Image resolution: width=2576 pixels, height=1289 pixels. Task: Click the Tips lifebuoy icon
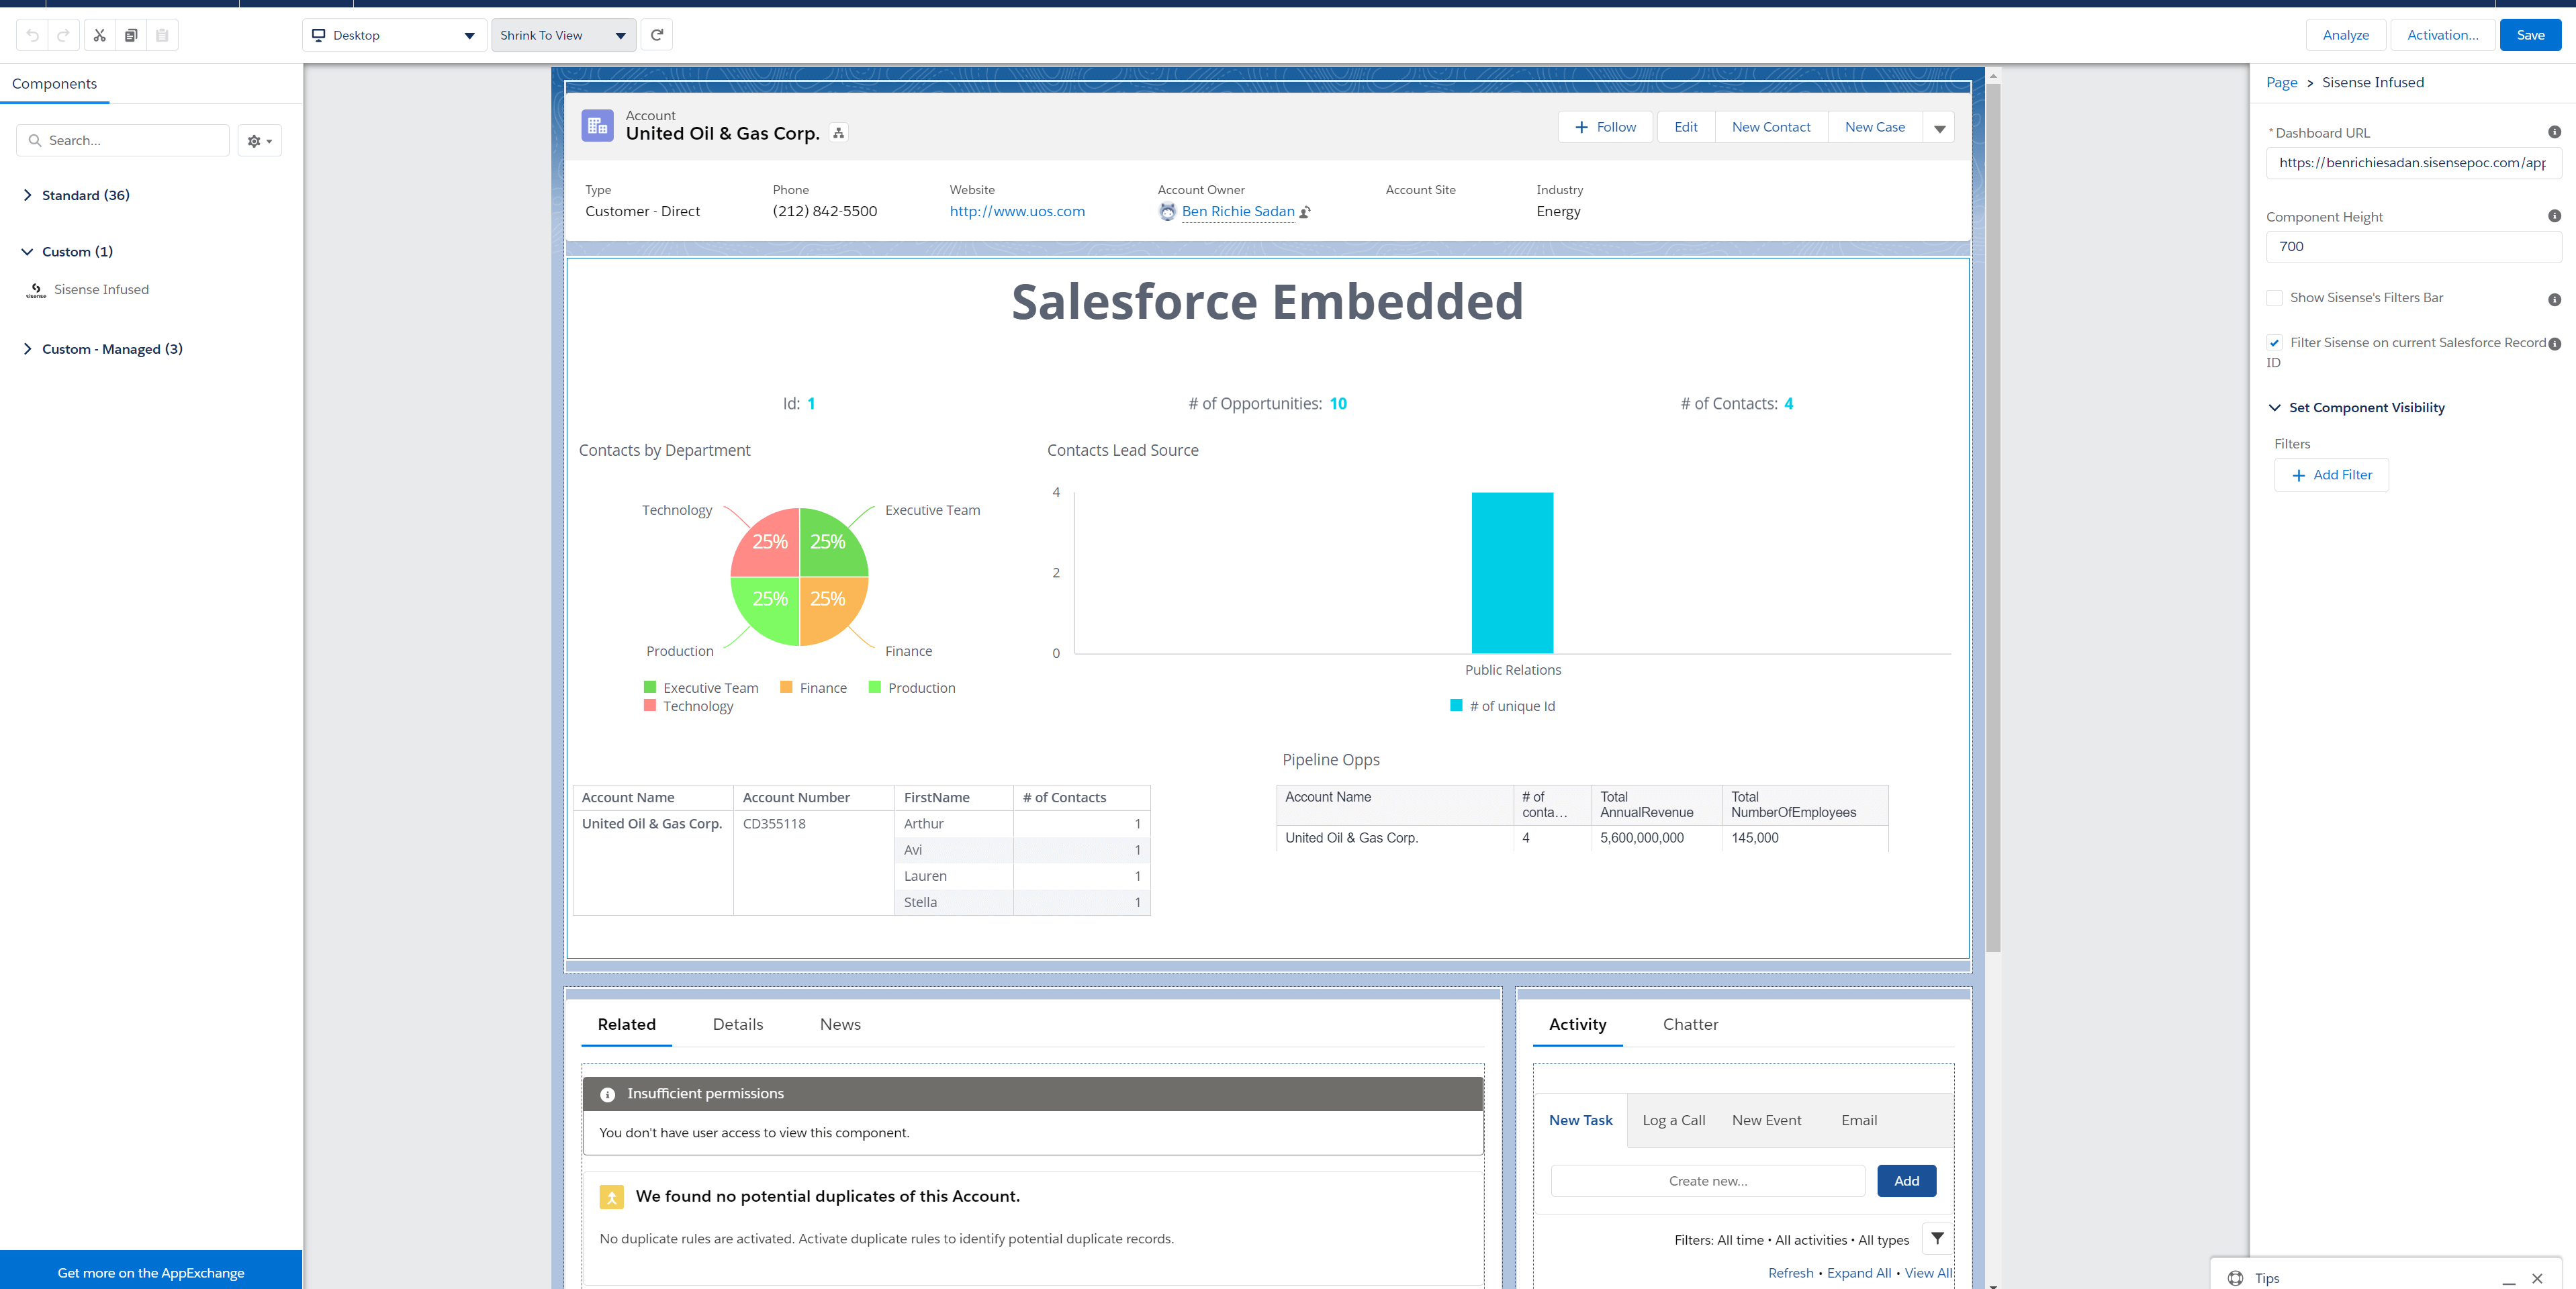pos(2235,1278)
